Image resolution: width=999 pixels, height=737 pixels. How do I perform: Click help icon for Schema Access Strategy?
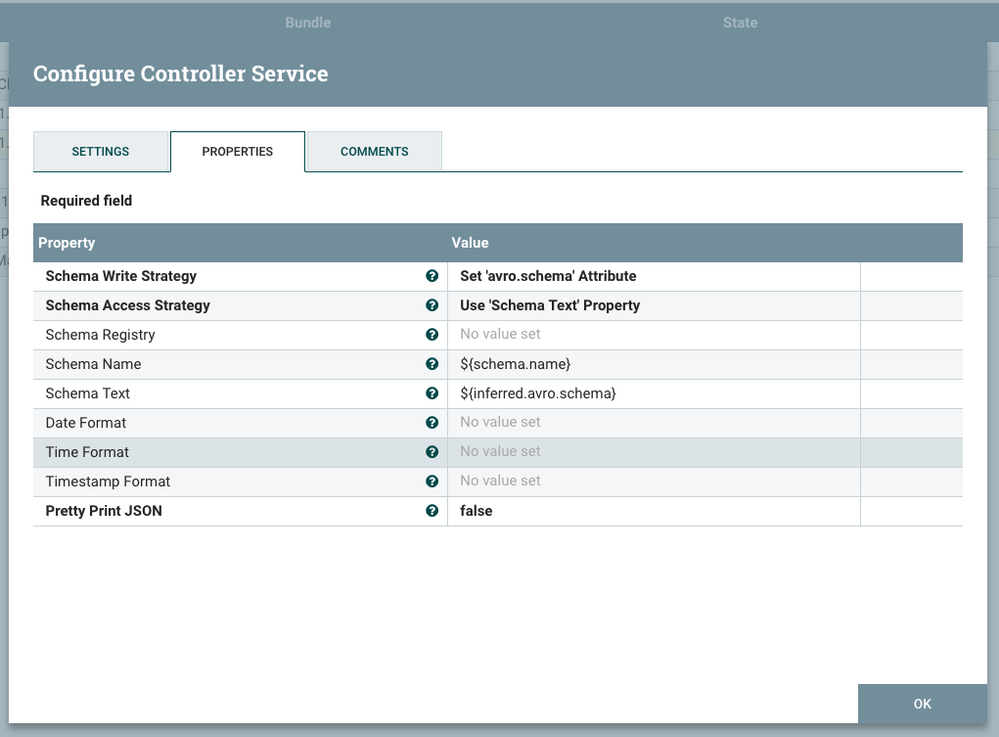pyautogui.click(x=432, y=305)
